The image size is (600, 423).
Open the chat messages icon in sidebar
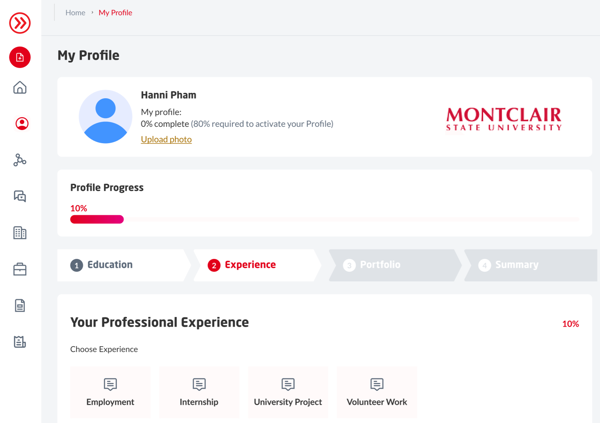pyautogui.click(x=19, y=196)
